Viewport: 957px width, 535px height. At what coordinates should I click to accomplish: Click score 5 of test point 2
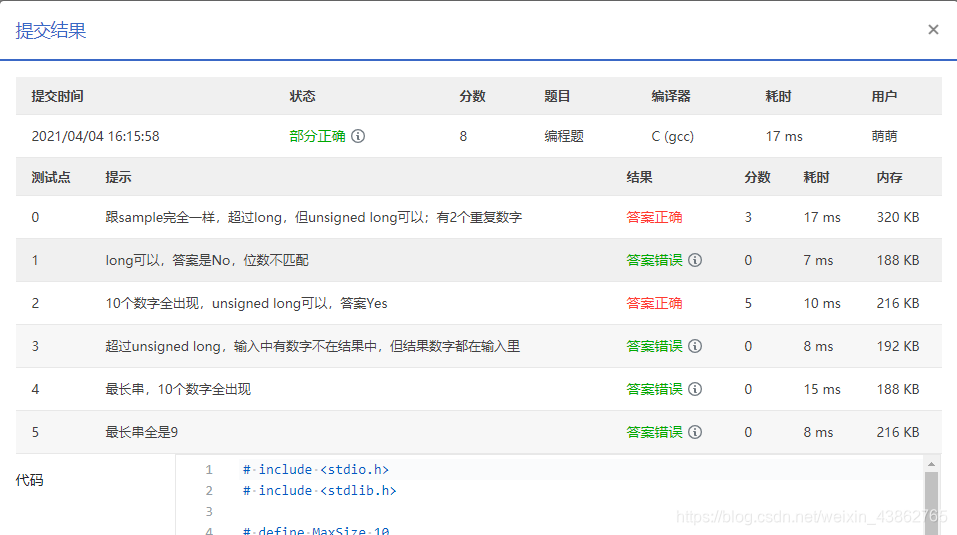748,303
